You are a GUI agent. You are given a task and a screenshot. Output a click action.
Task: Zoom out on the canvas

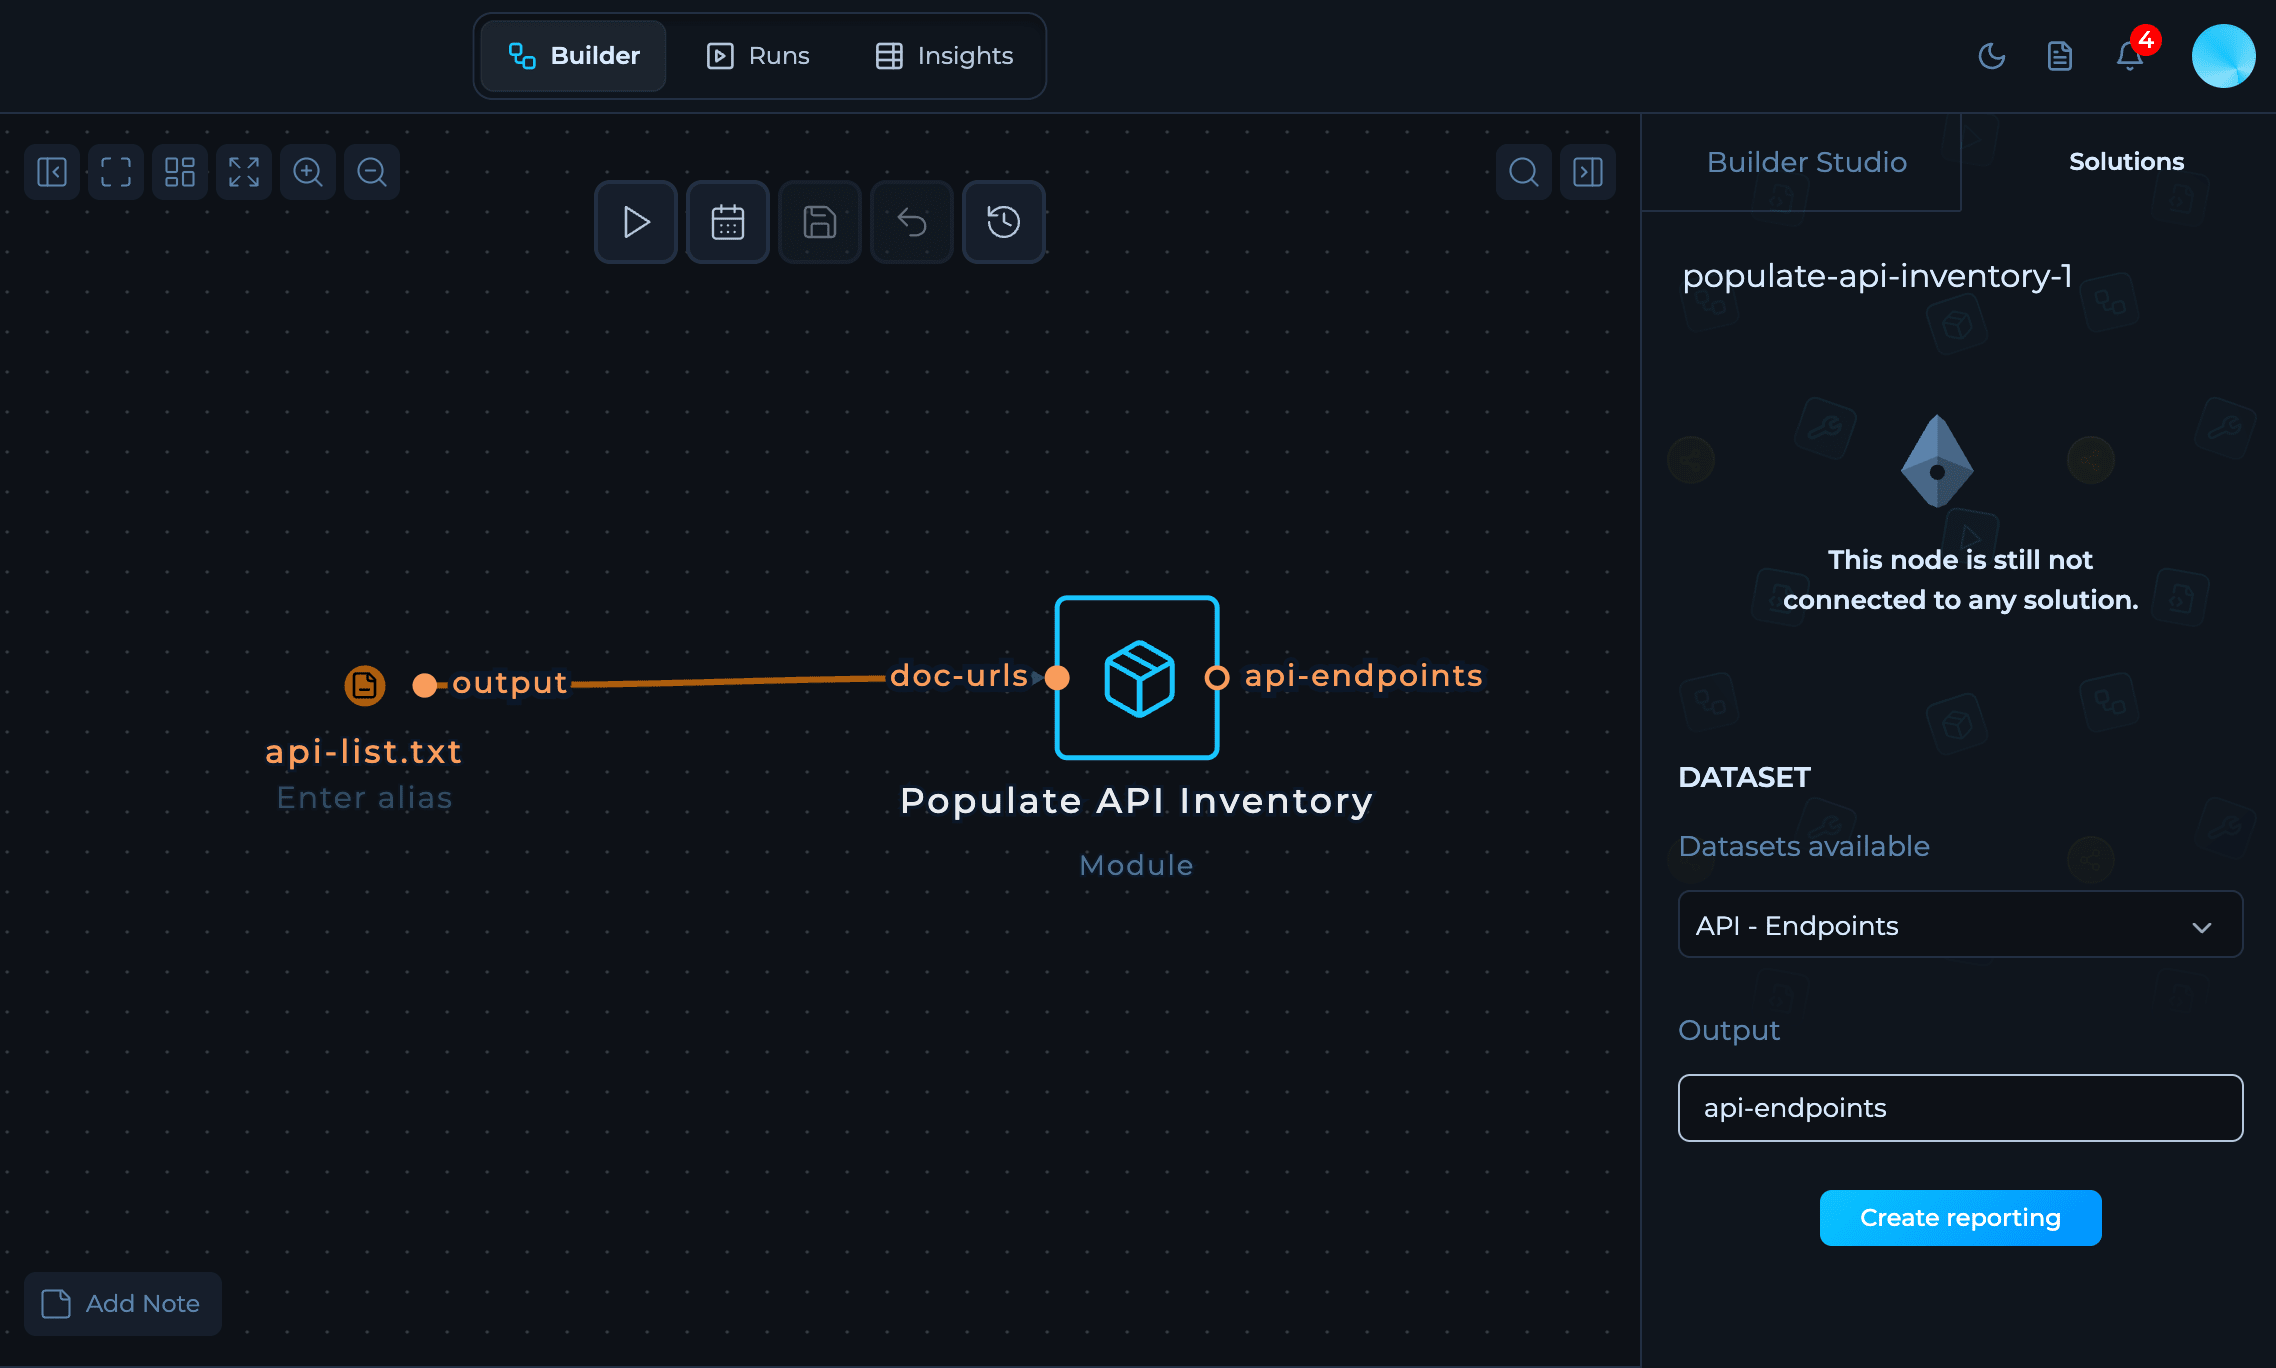pos(372,172)
